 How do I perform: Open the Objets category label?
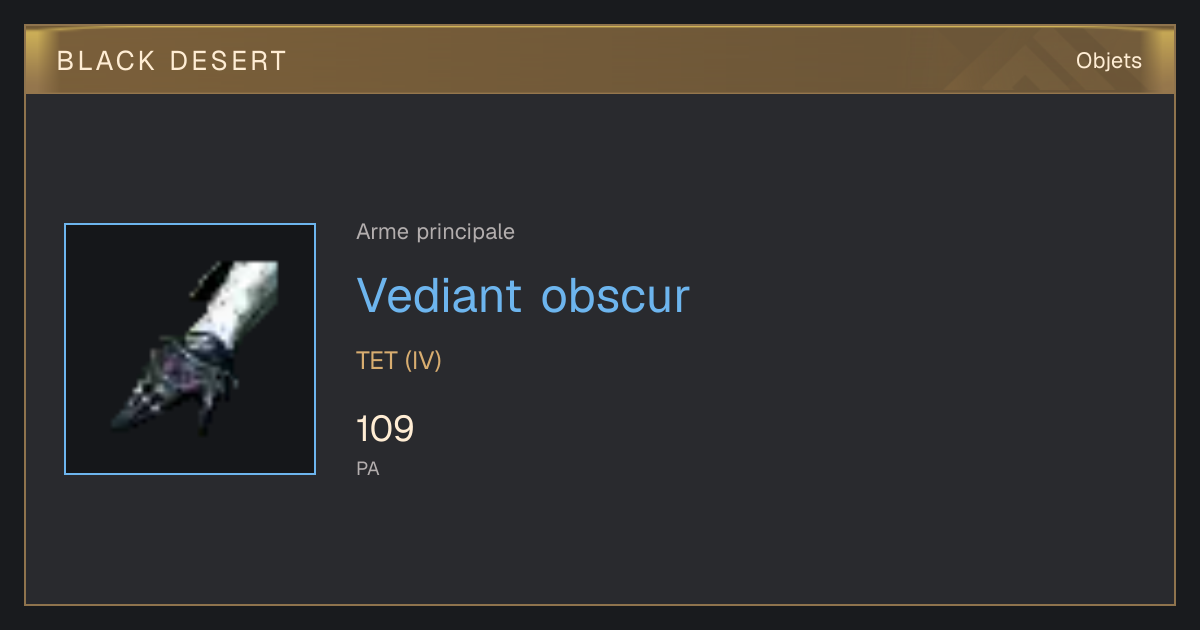click(x=1109, y=61)
